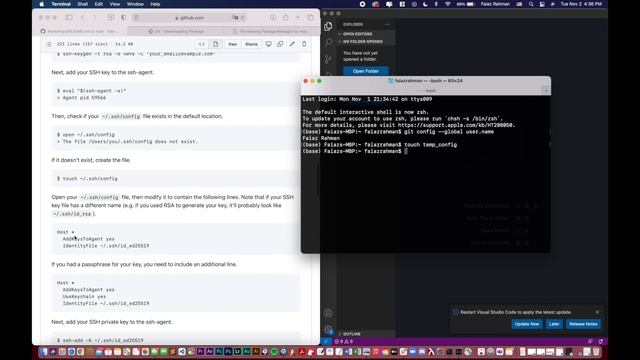Reload the page in Safari
Viewport: 640px width, 360px height.
(x=243, y=18)
